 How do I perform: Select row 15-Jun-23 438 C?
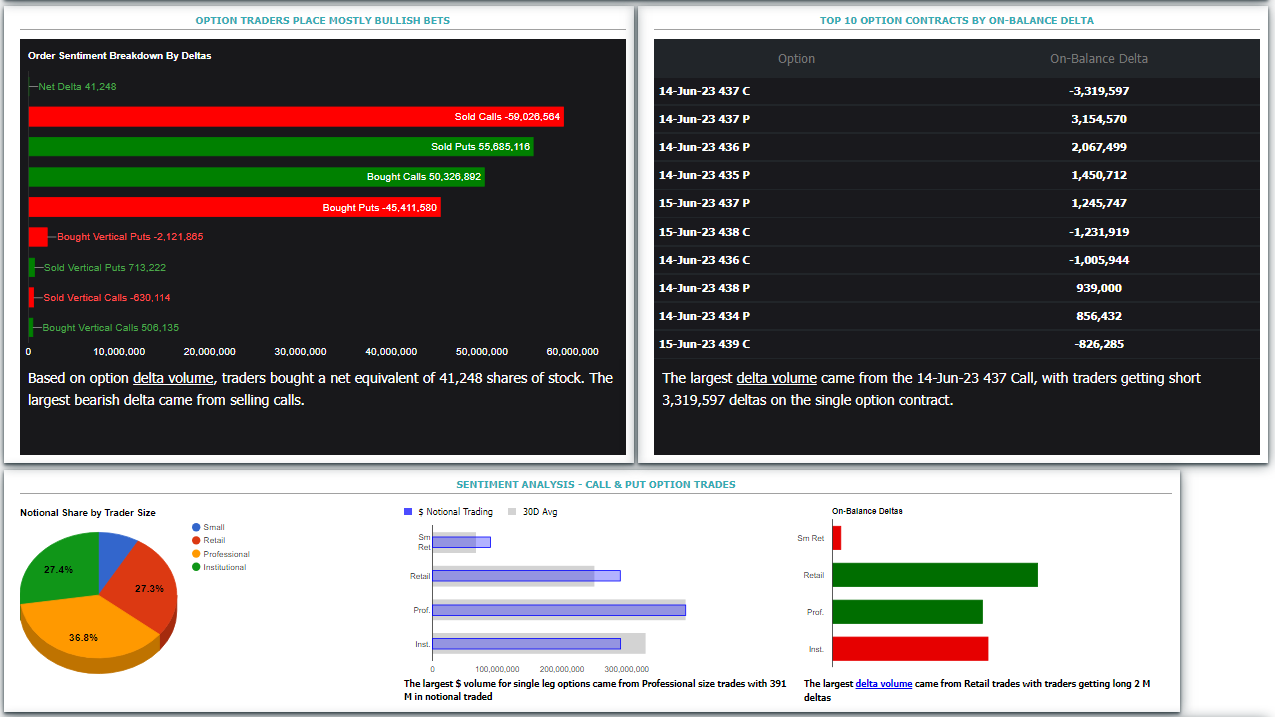(957, 232)
